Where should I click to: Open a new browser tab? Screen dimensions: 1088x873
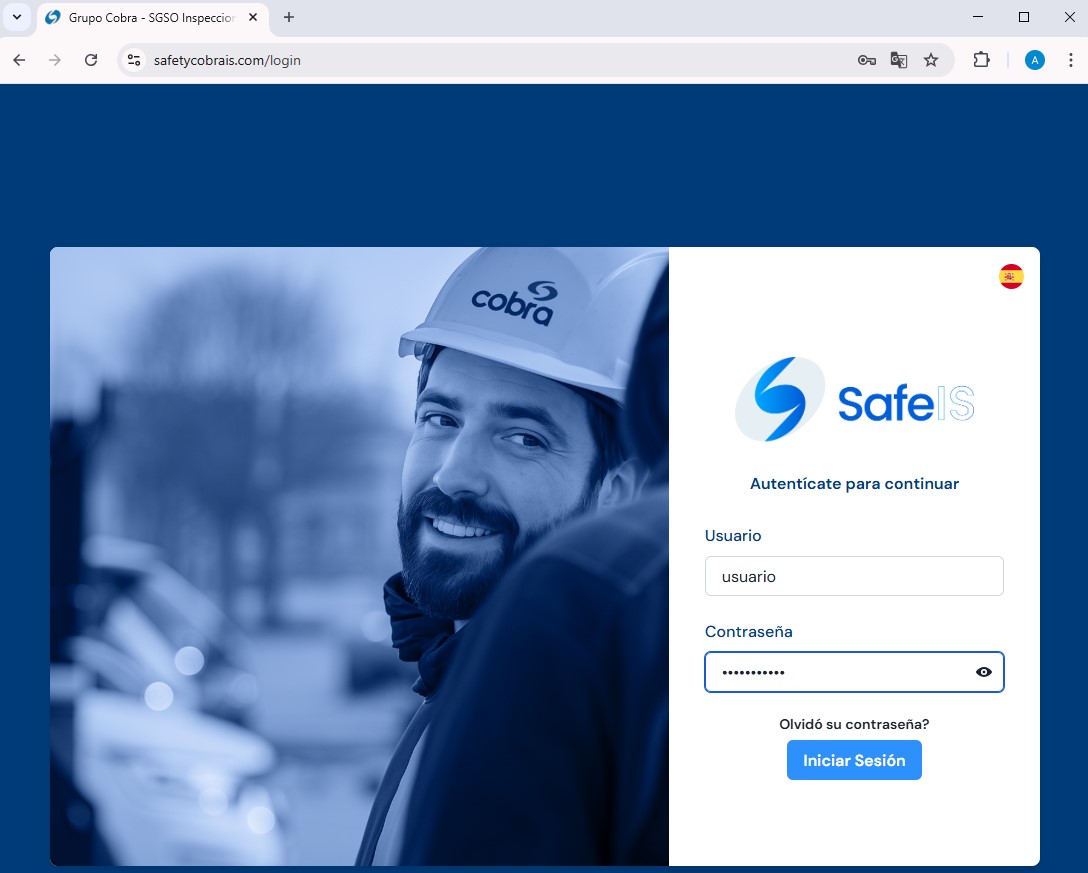289,17
